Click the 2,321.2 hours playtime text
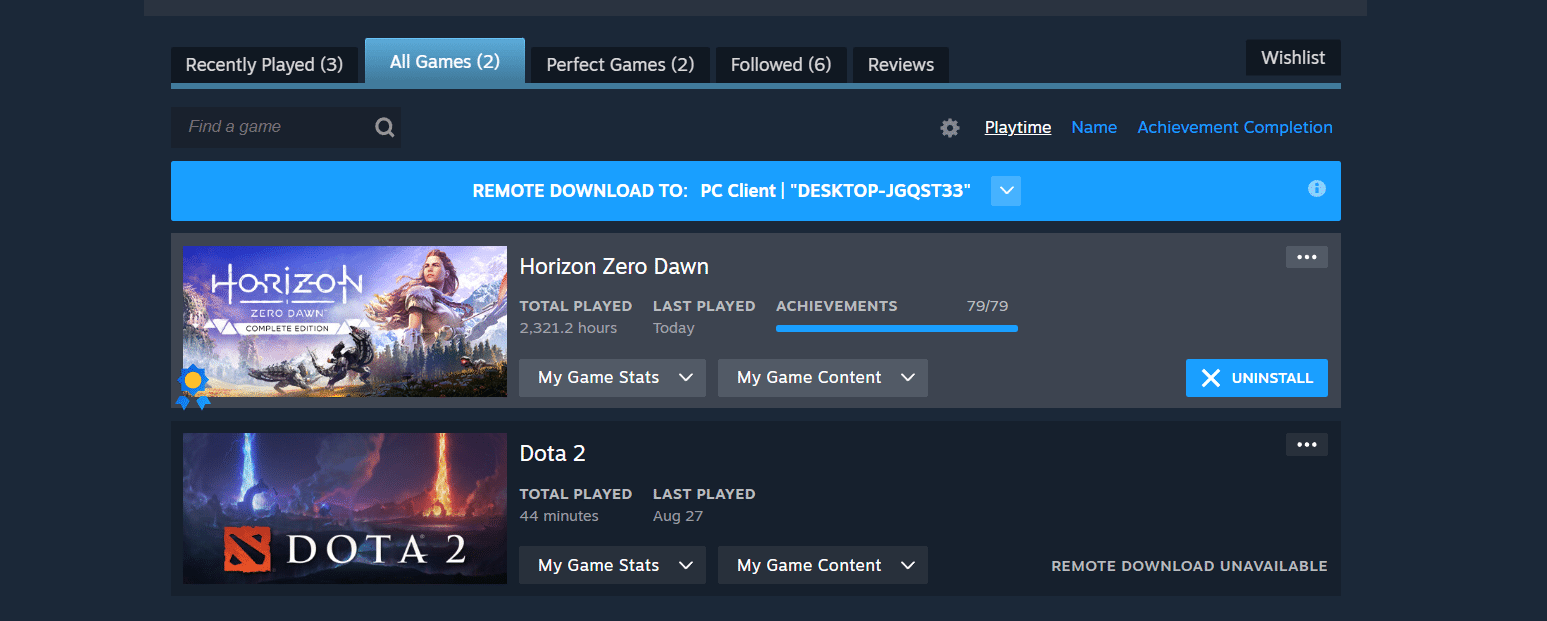This screenshot has height=621, width=1547. coord(569,328)
